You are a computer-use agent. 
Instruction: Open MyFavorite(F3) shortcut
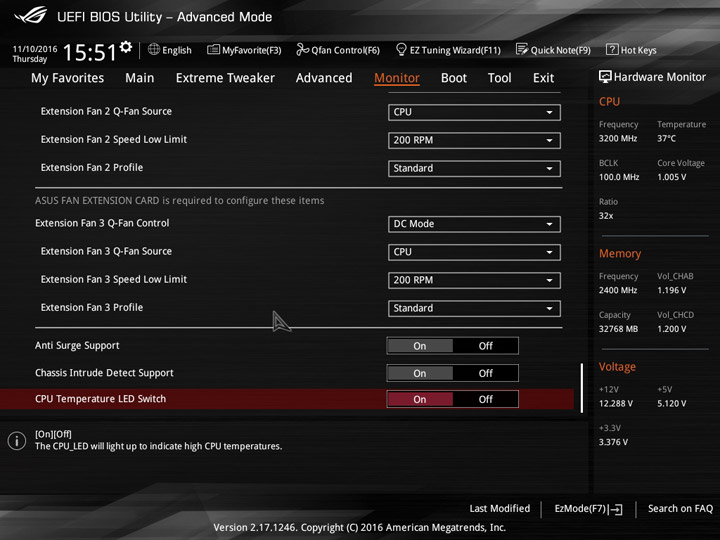point(244,50)
